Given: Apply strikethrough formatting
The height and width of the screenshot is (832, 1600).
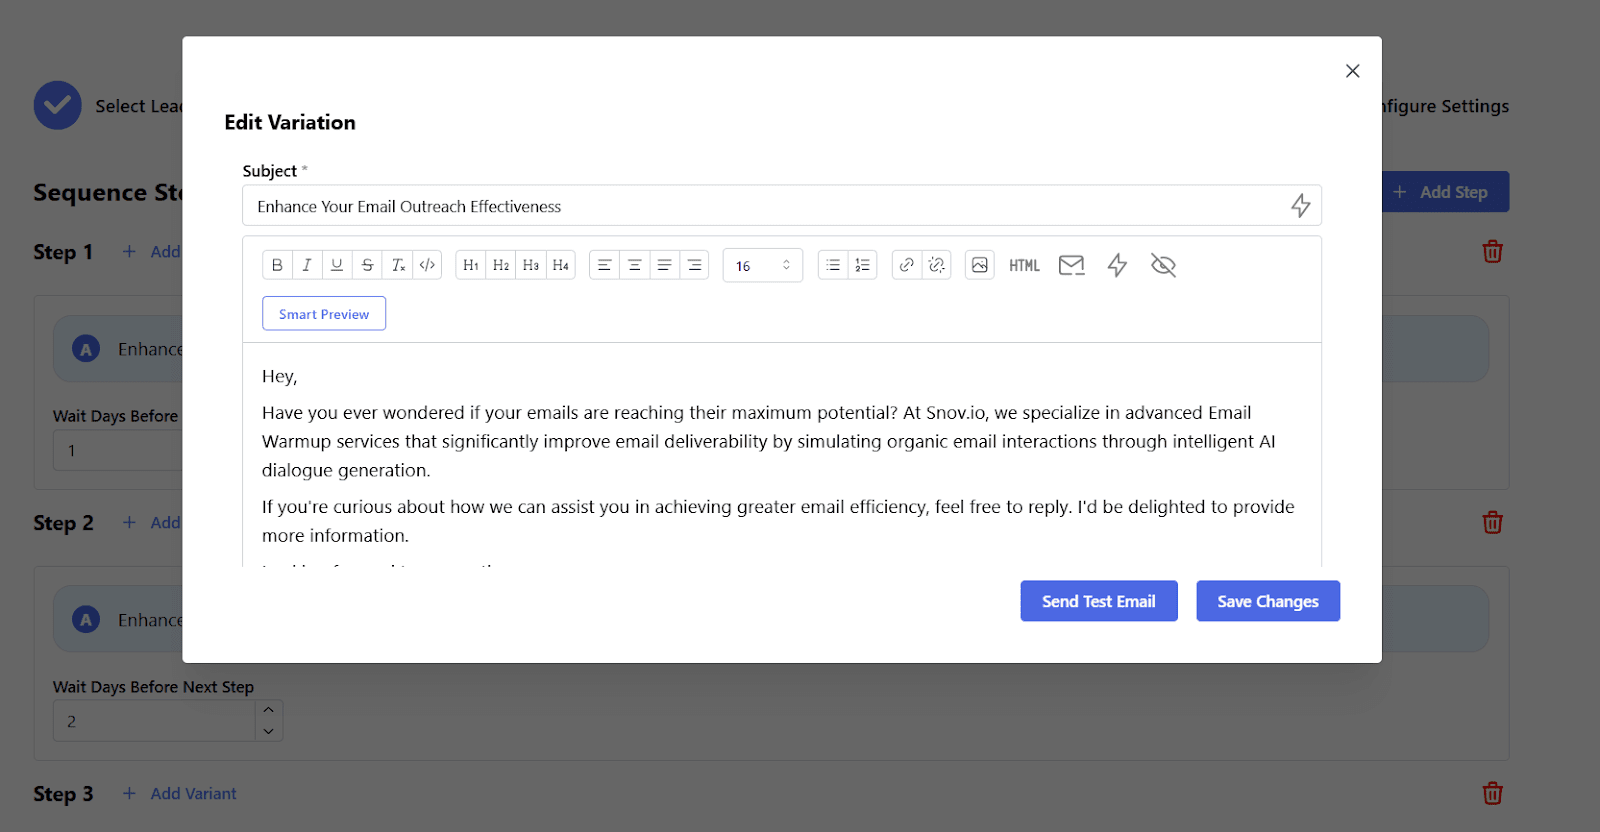Looking at the screenshot, I should [x=367, y=265].
